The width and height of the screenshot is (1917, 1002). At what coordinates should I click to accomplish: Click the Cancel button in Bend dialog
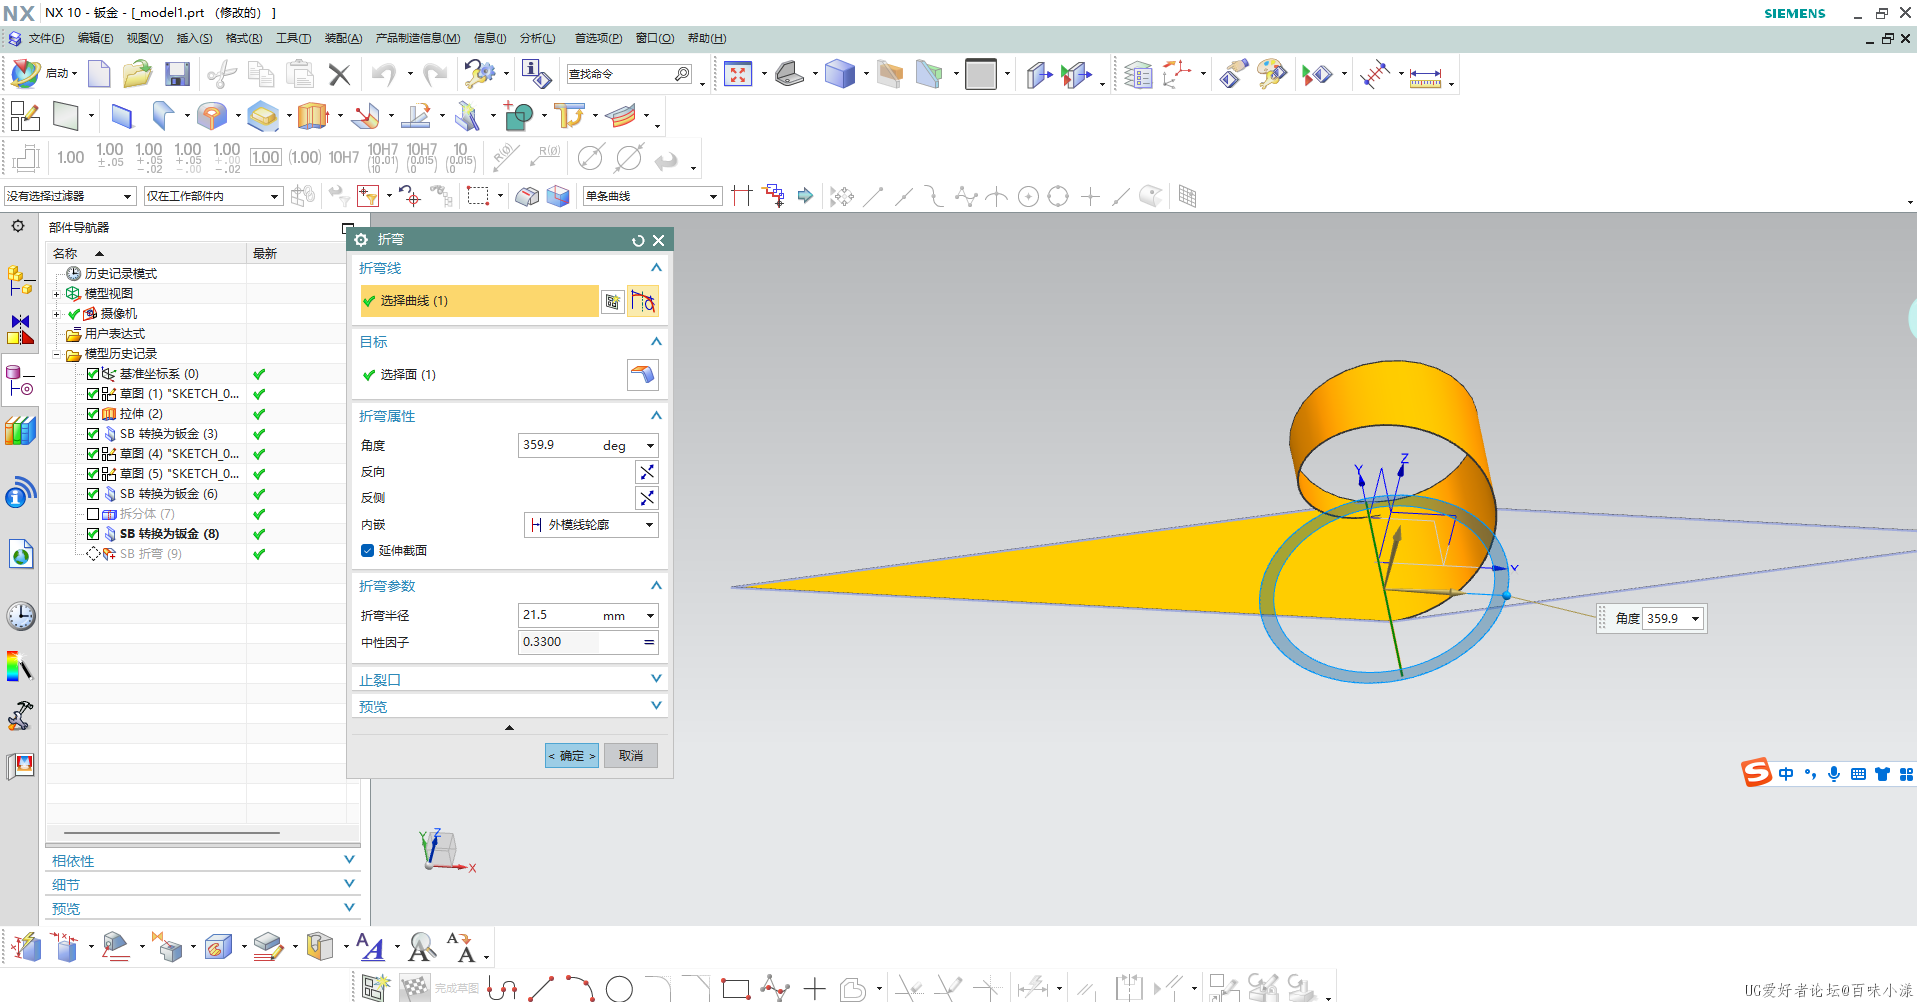[x=631, y=756]
